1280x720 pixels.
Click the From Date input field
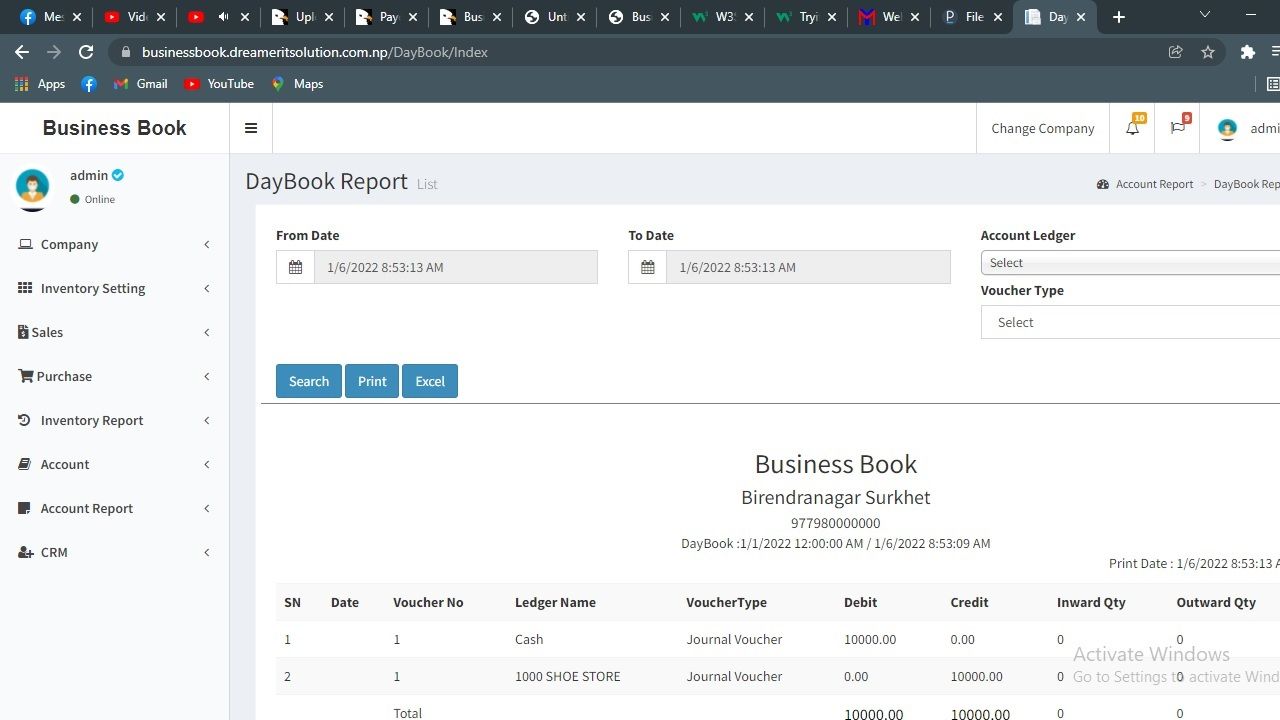tap(455, 267)
